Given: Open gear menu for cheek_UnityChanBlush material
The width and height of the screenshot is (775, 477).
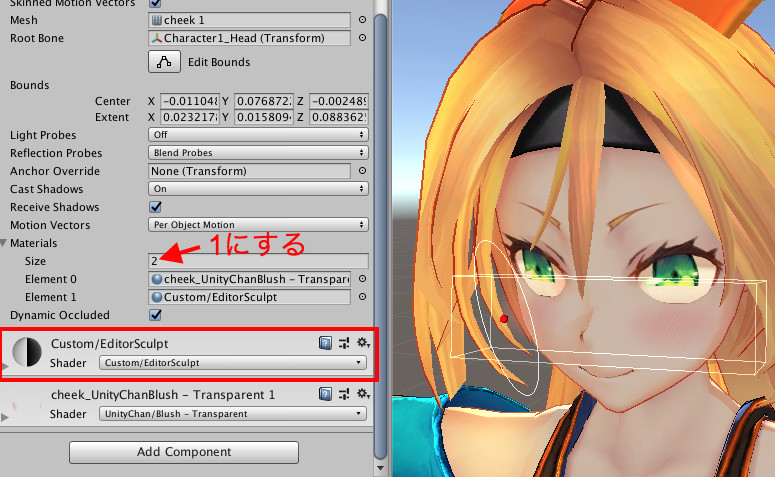Looking at the screenshot, I should click(x=363, y=394).
